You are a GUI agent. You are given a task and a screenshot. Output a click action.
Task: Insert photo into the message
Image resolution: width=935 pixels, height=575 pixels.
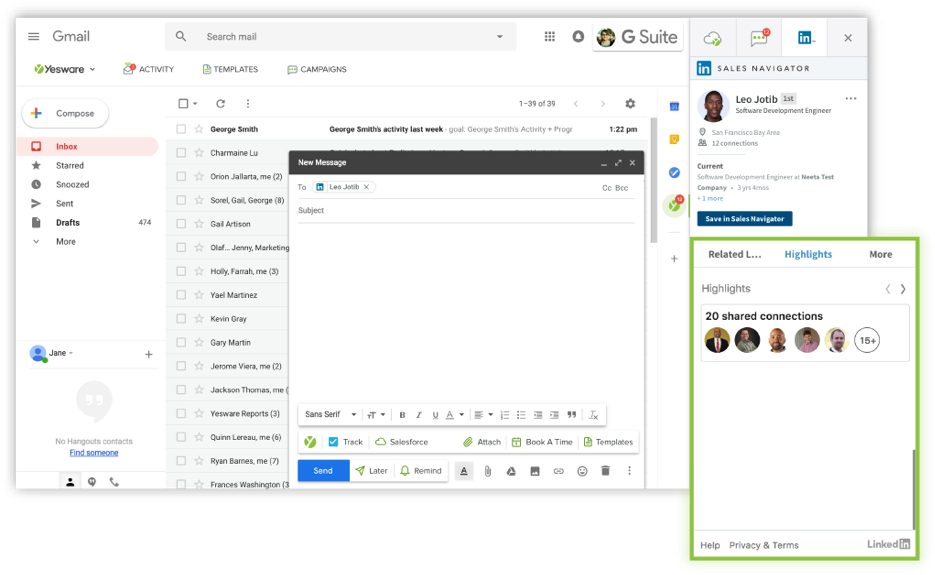[x=535, y=471]
